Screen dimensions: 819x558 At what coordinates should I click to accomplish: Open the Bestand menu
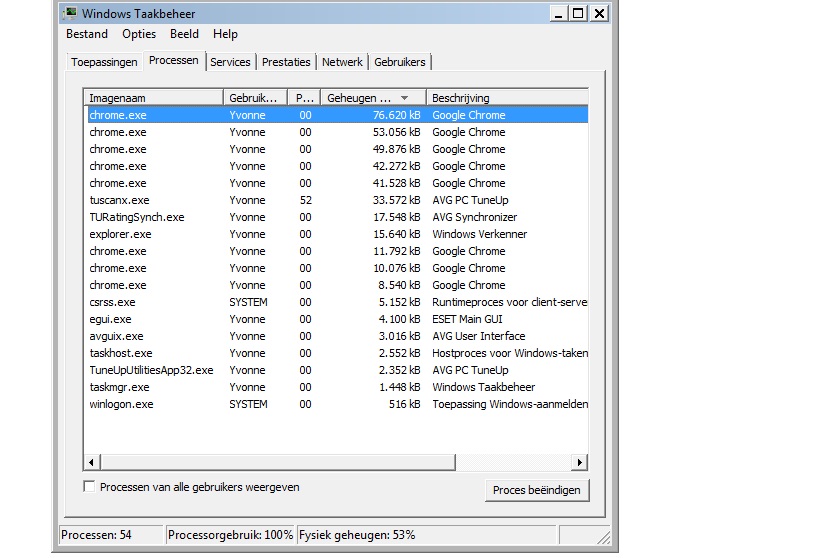[x=87, y=34]
